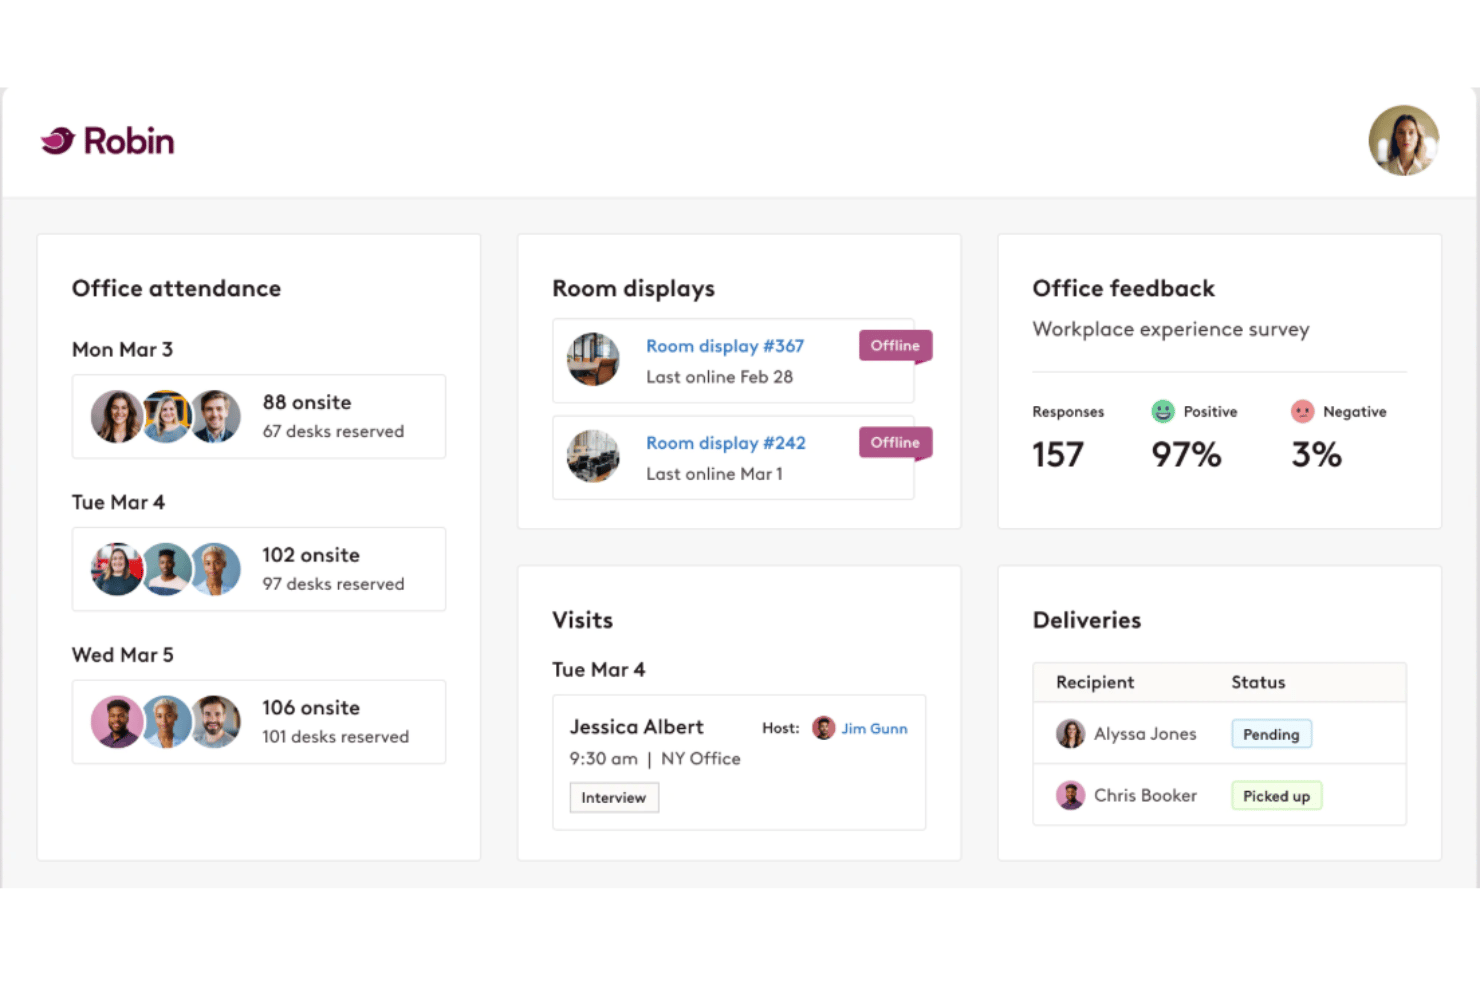Click the Wed Mar 5 date label
The image size is (1480, 987).
[123, 655]
